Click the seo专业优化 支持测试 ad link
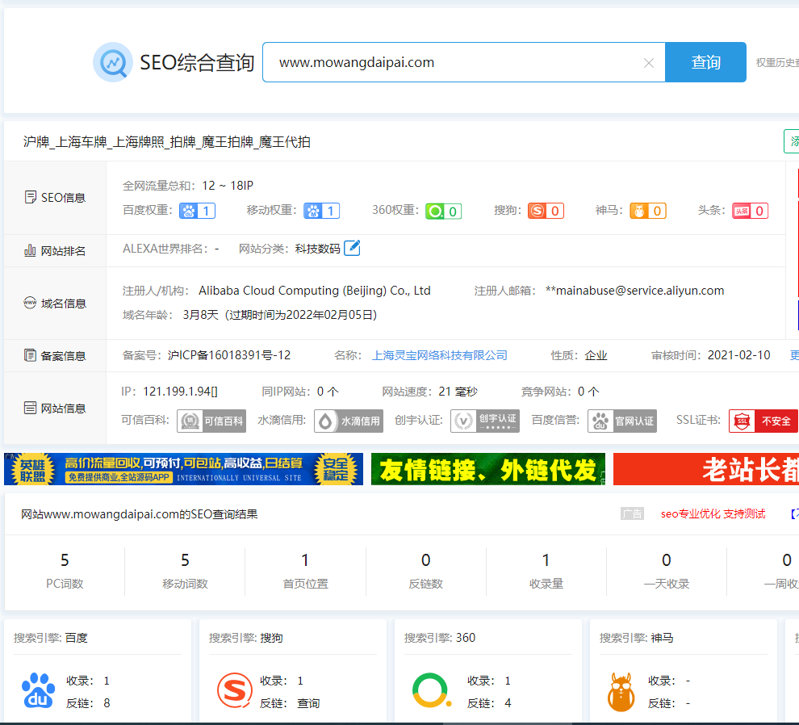 click(712, 514)
